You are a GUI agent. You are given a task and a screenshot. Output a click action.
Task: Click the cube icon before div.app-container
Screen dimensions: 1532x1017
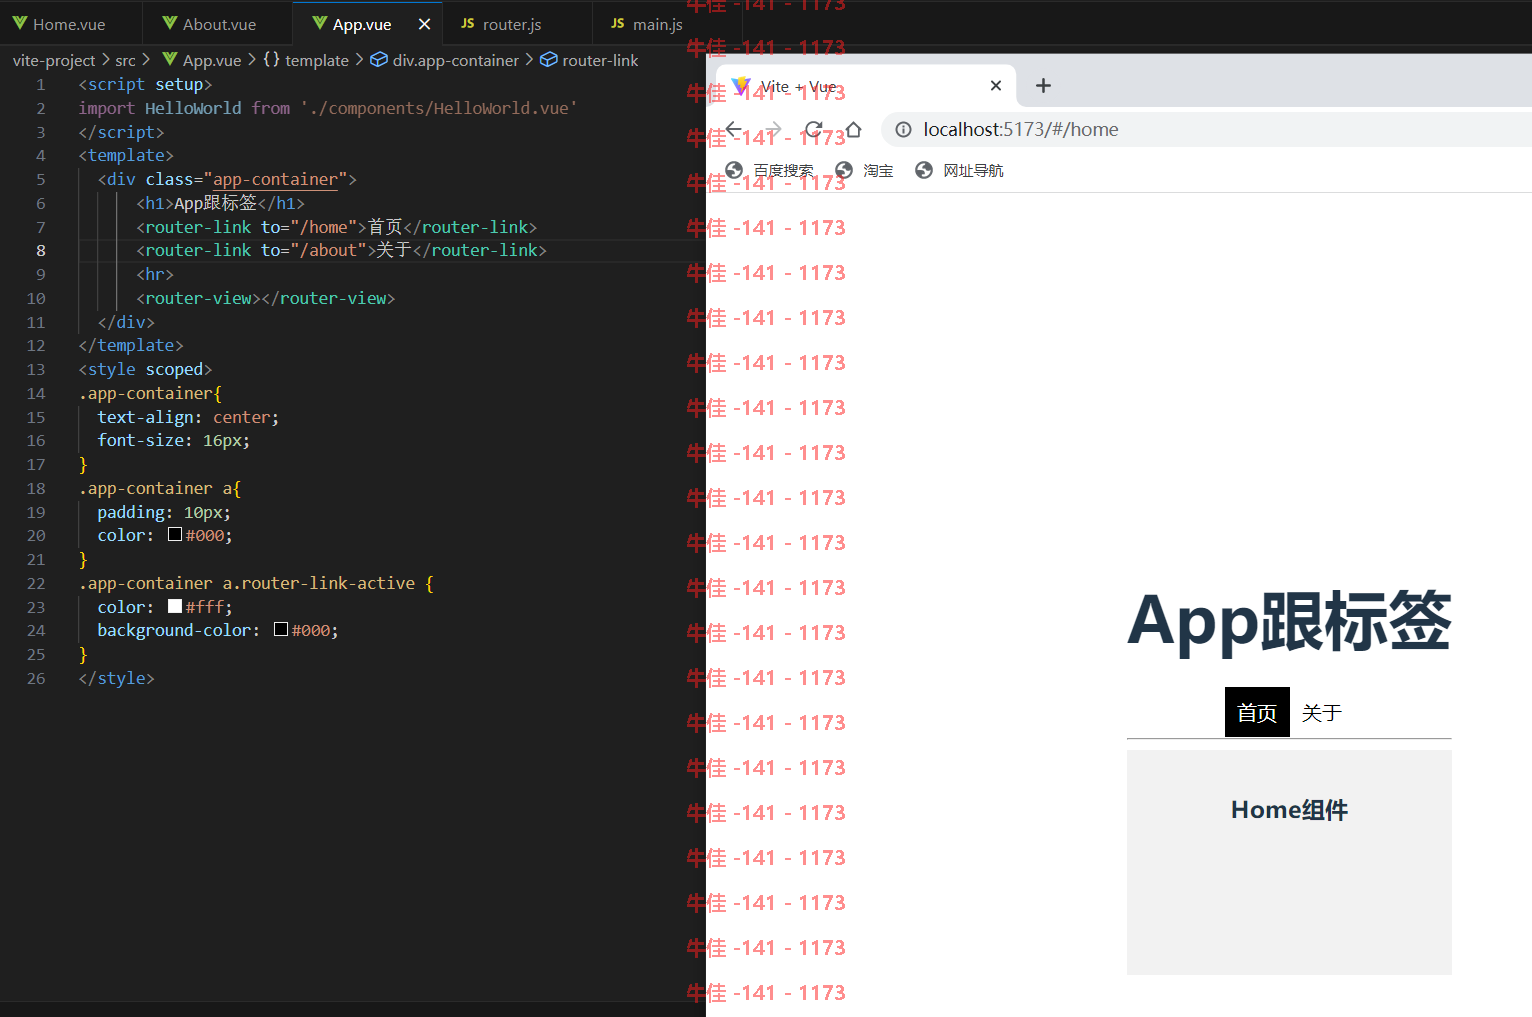pos(379,60)
